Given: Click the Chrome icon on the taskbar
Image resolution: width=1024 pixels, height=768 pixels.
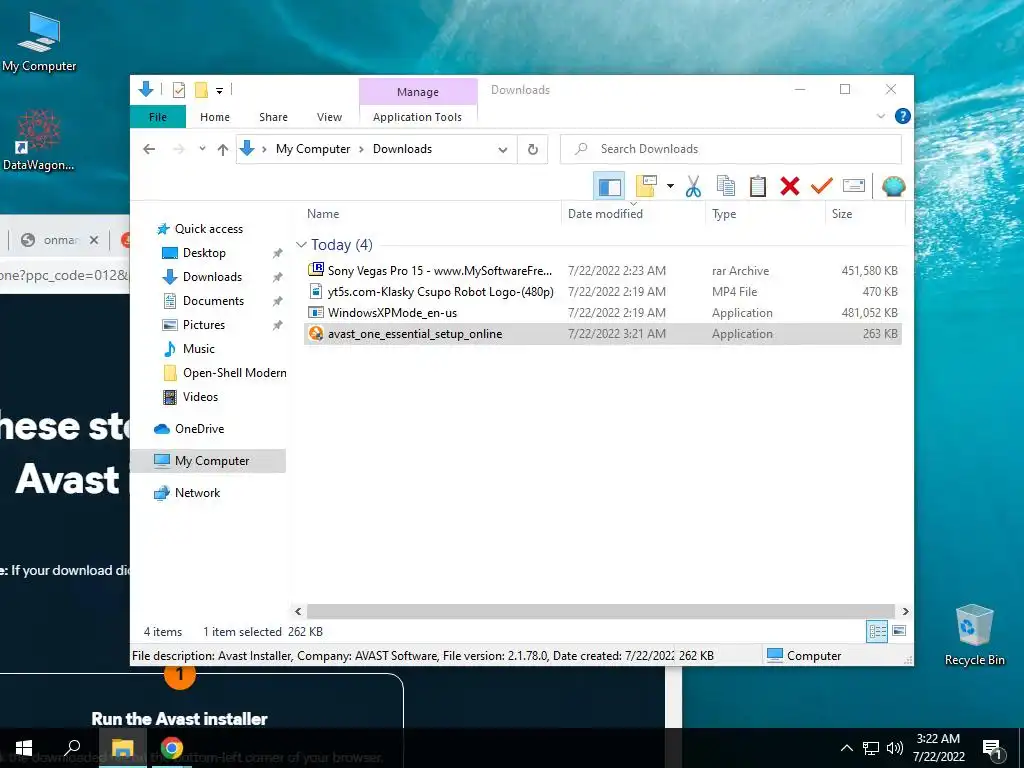Looking at the screenshot, I should coord(172,748).
